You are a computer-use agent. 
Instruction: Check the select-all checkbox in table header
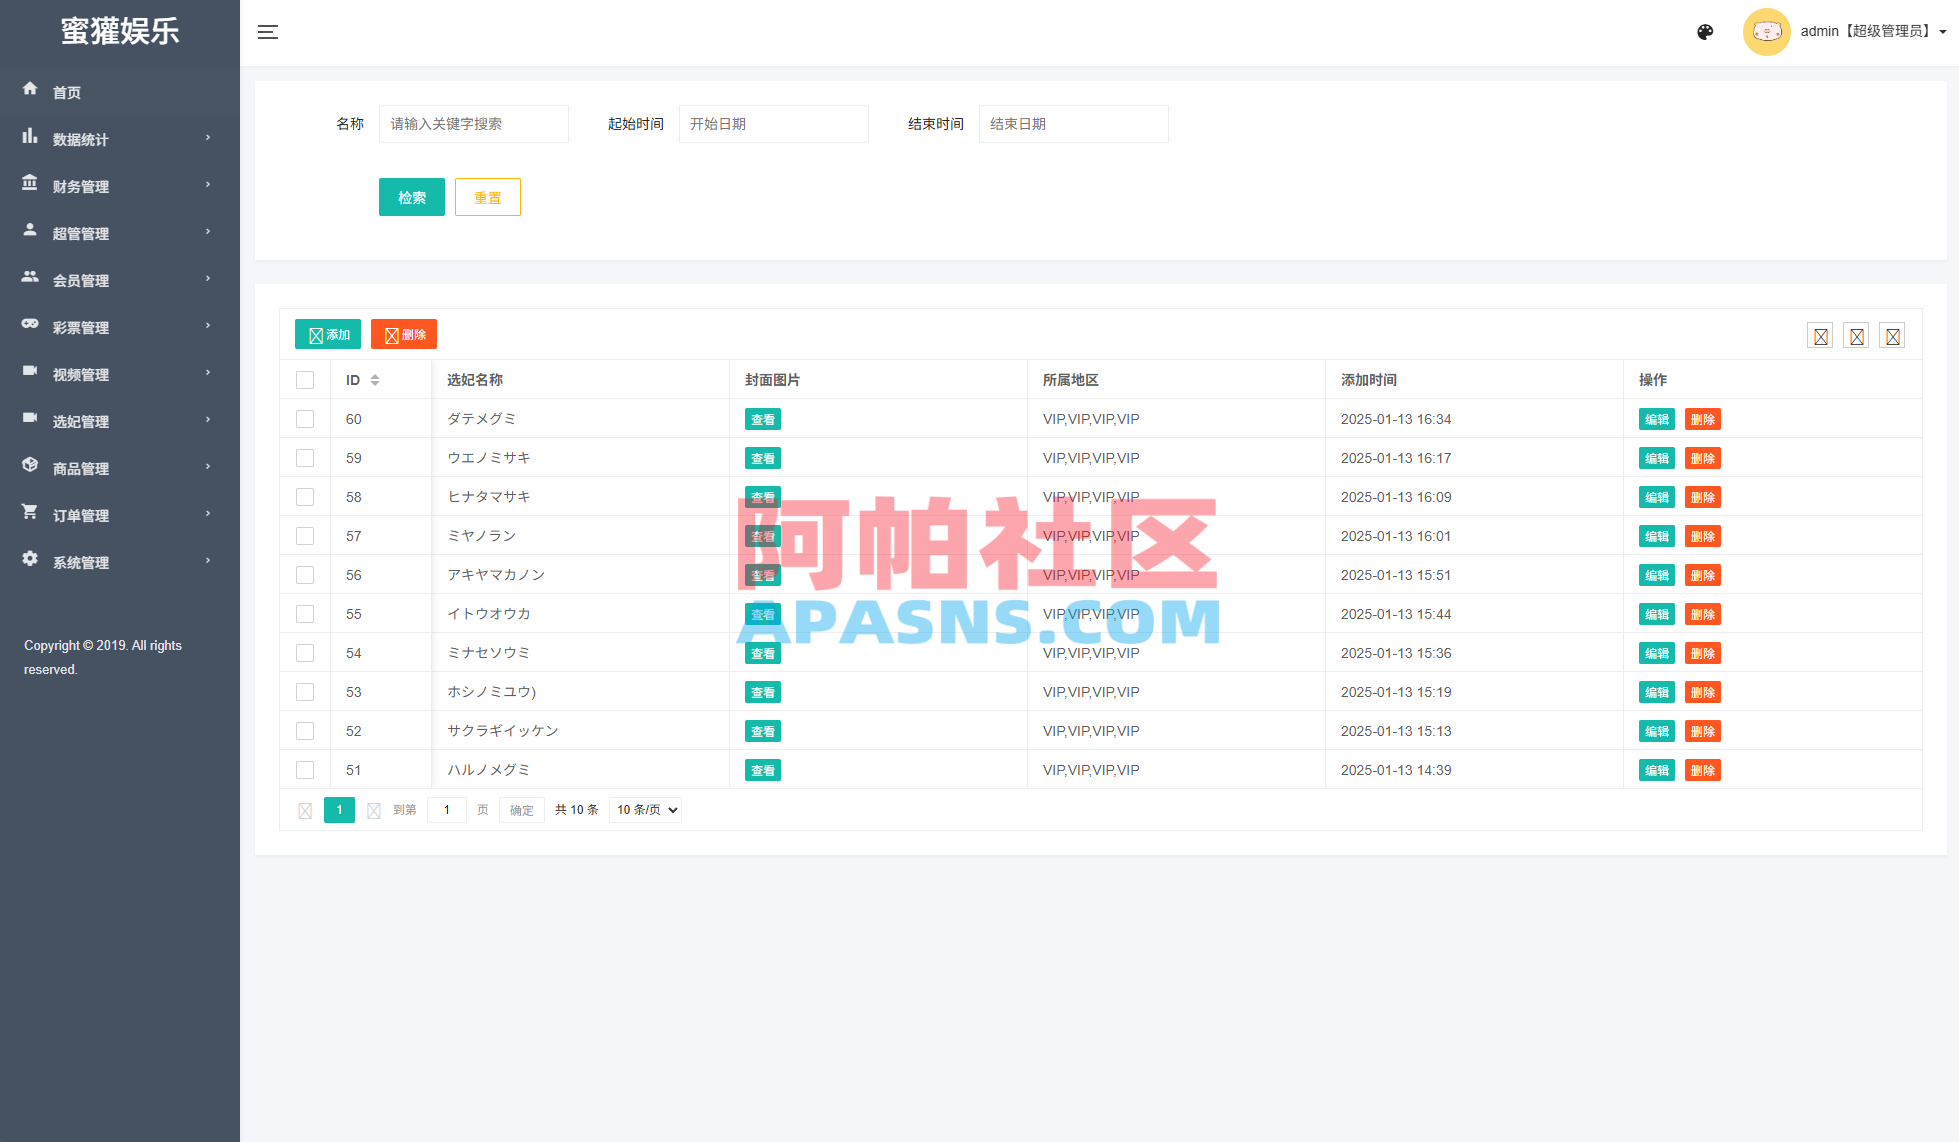point(305,380)
